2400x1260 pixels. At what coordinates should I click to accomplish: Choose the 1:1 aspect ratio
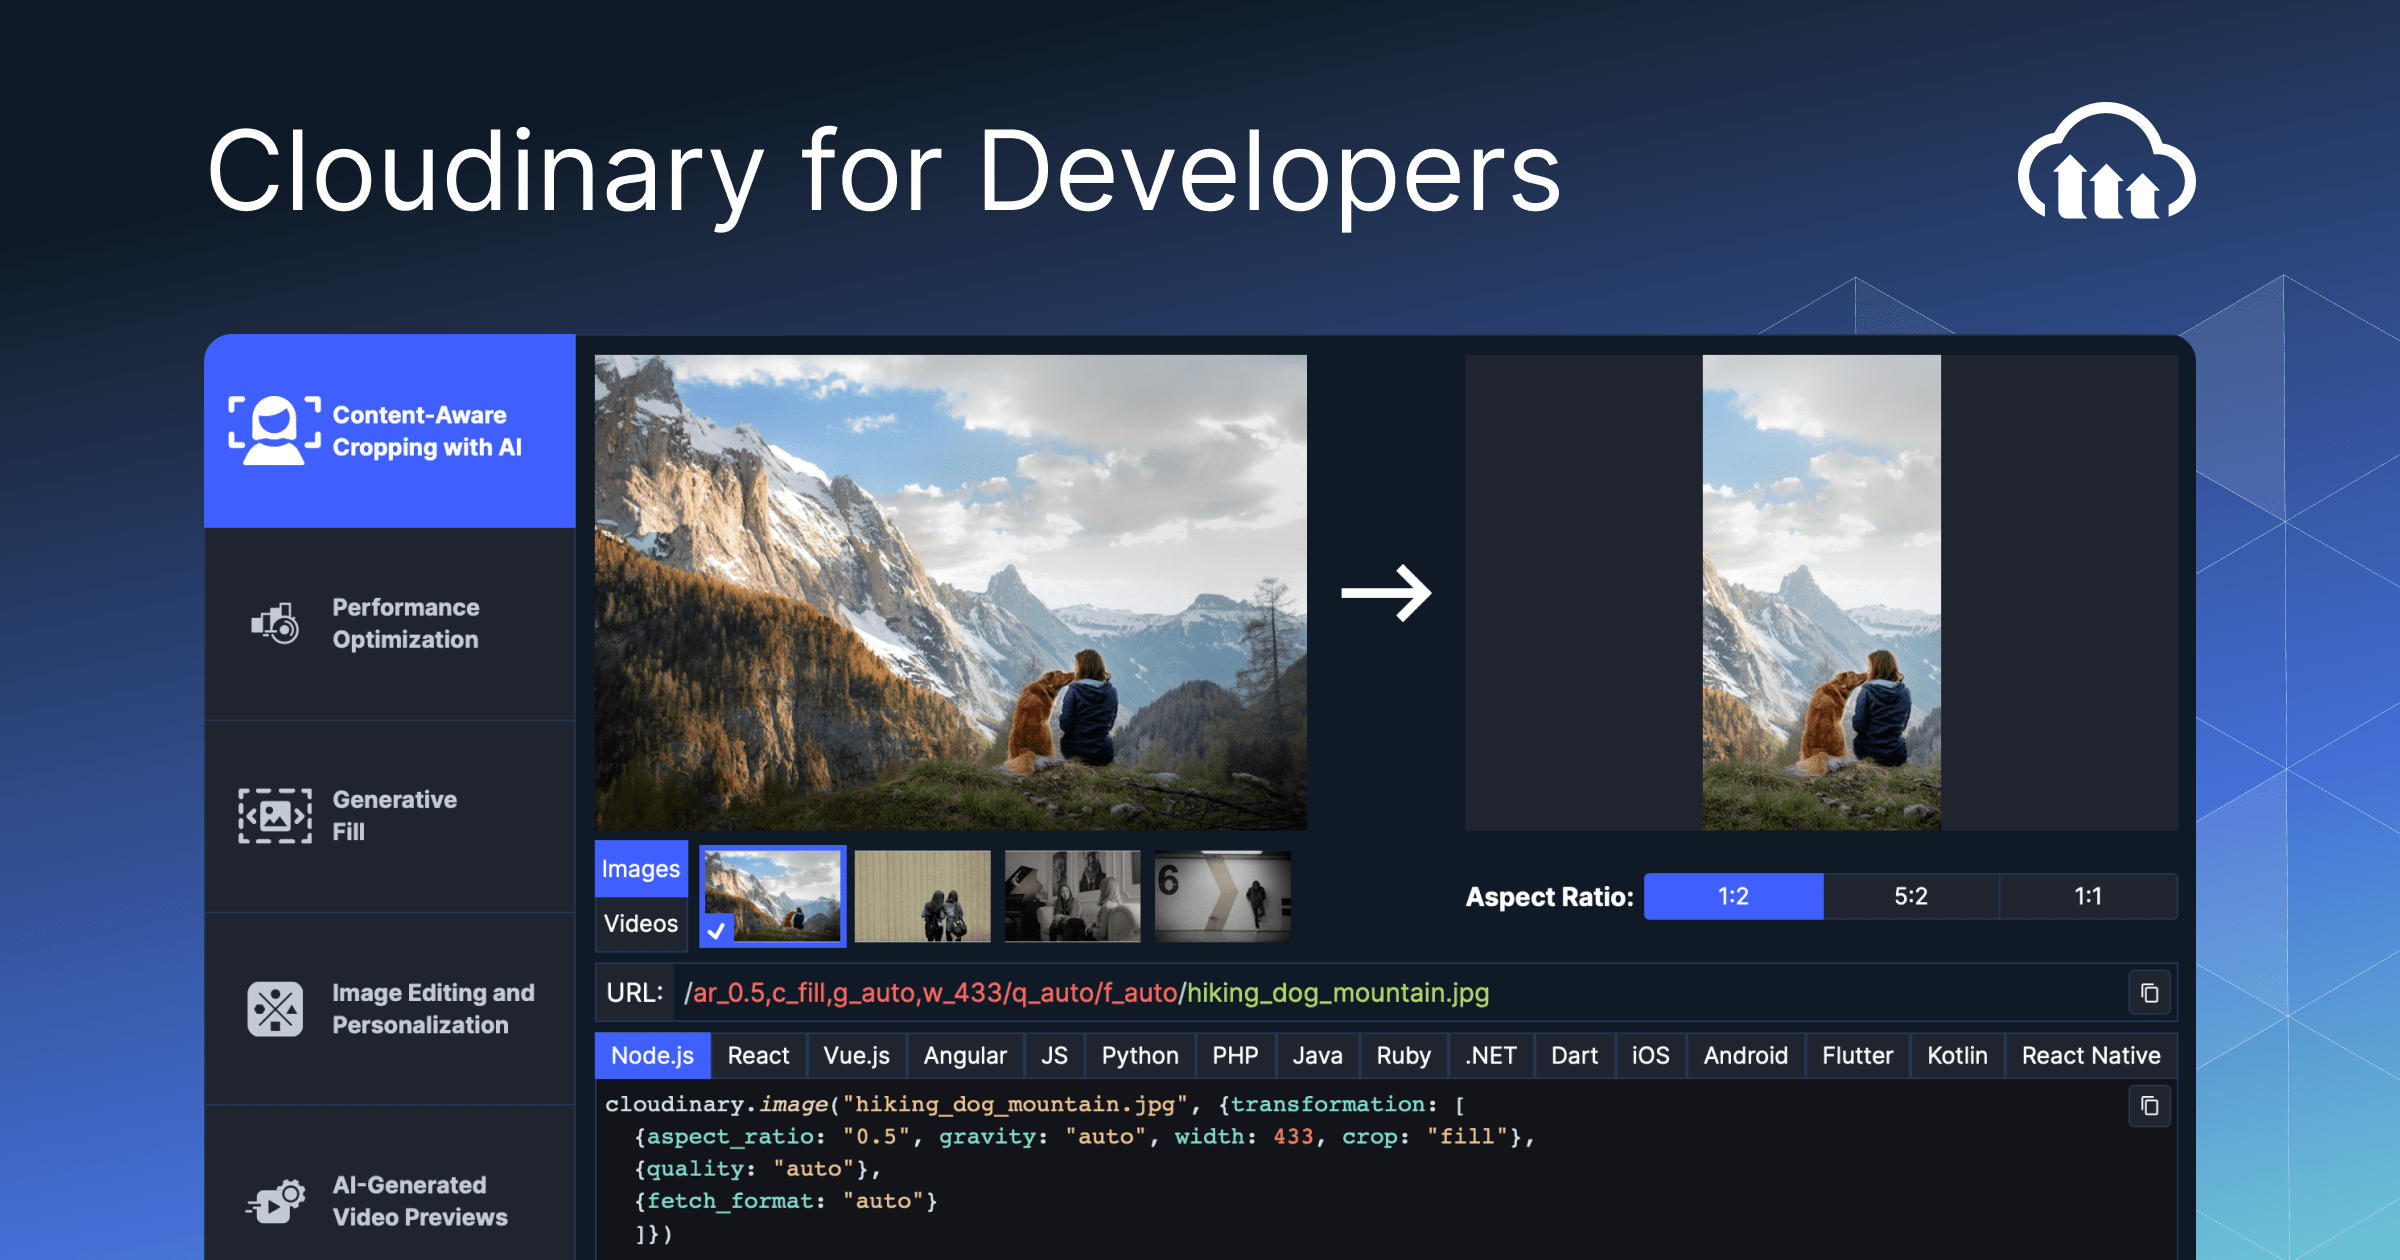pyautogui.click(x=2088, y=896)
